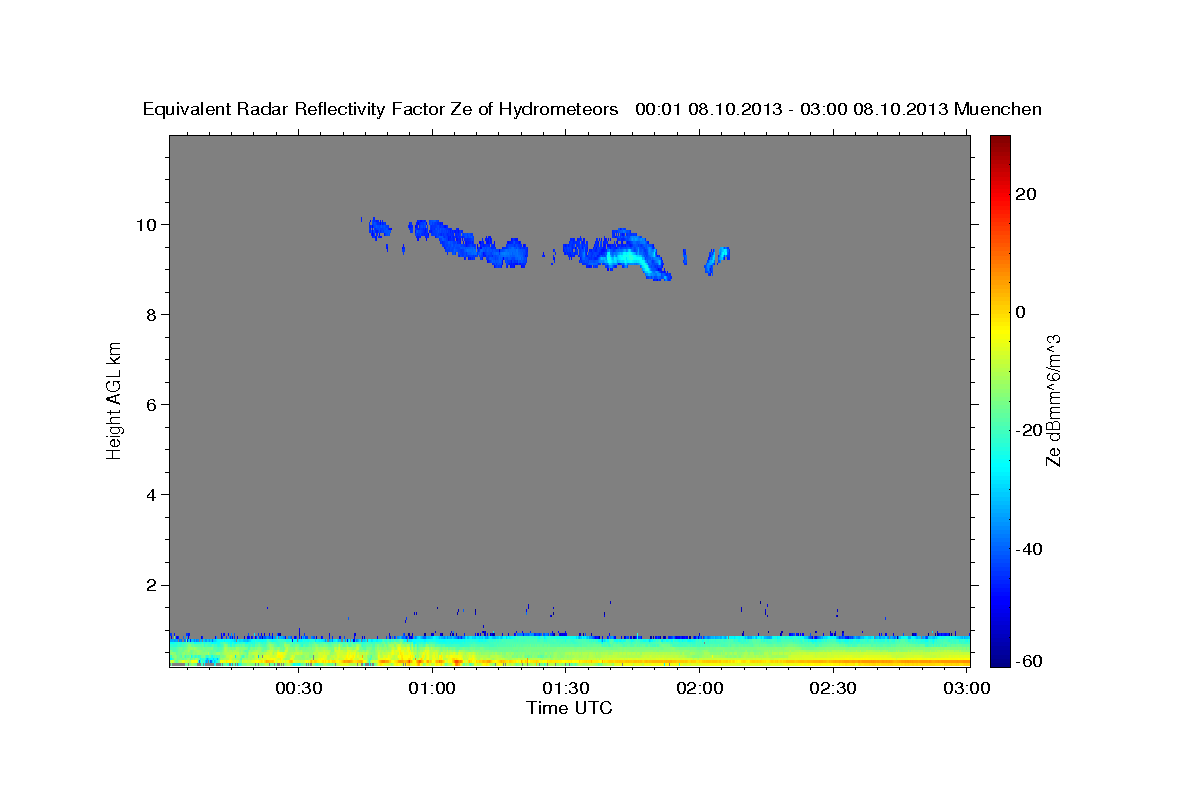
Task: Click the '-20' colorbar tick value
Action: click(1028, 430)
